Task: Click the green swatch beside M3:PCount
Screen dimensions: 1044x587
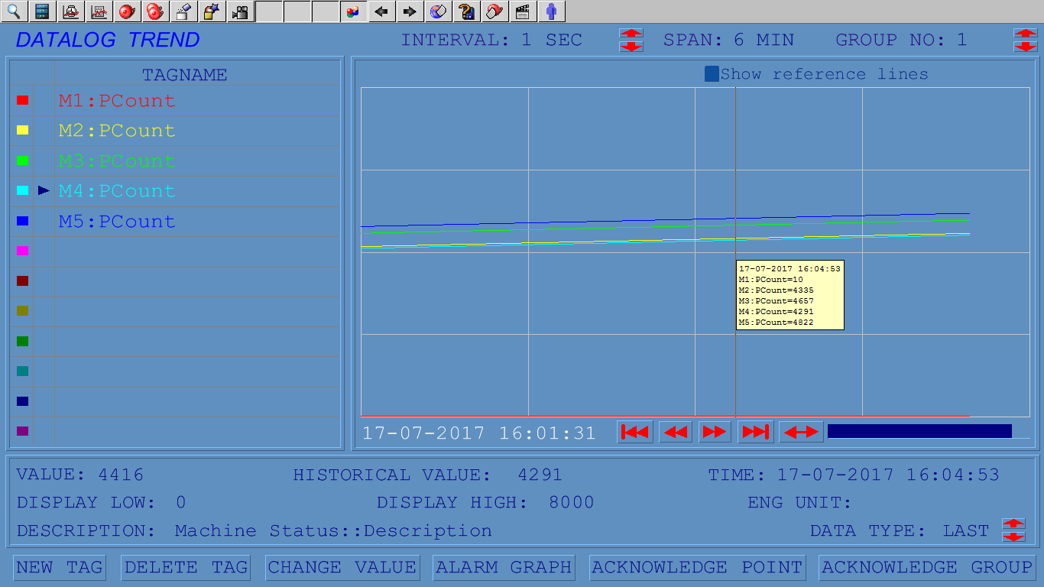Action: 23,160
